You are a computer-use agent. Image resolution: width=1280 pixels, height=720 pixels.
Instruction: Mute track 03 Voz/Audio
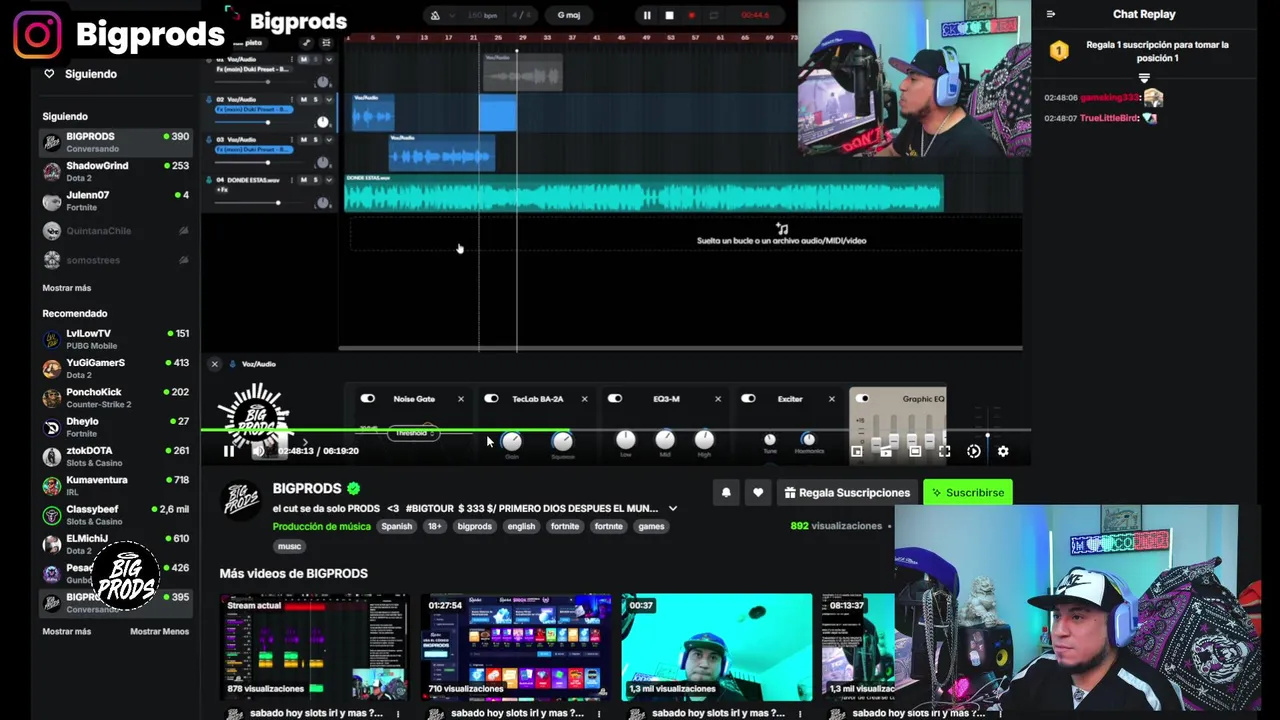point(304,139)
